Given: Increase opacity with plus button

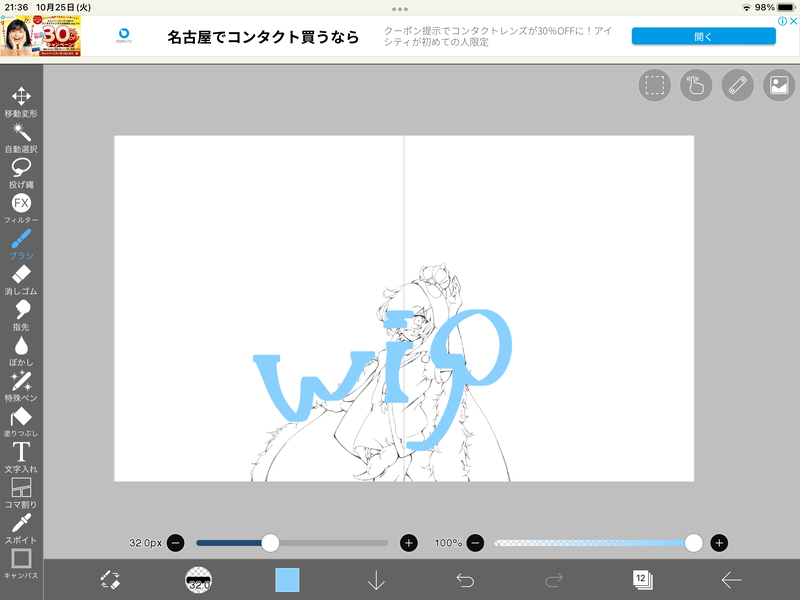Looking at the screenshot, I should click(x=719, y=543).
